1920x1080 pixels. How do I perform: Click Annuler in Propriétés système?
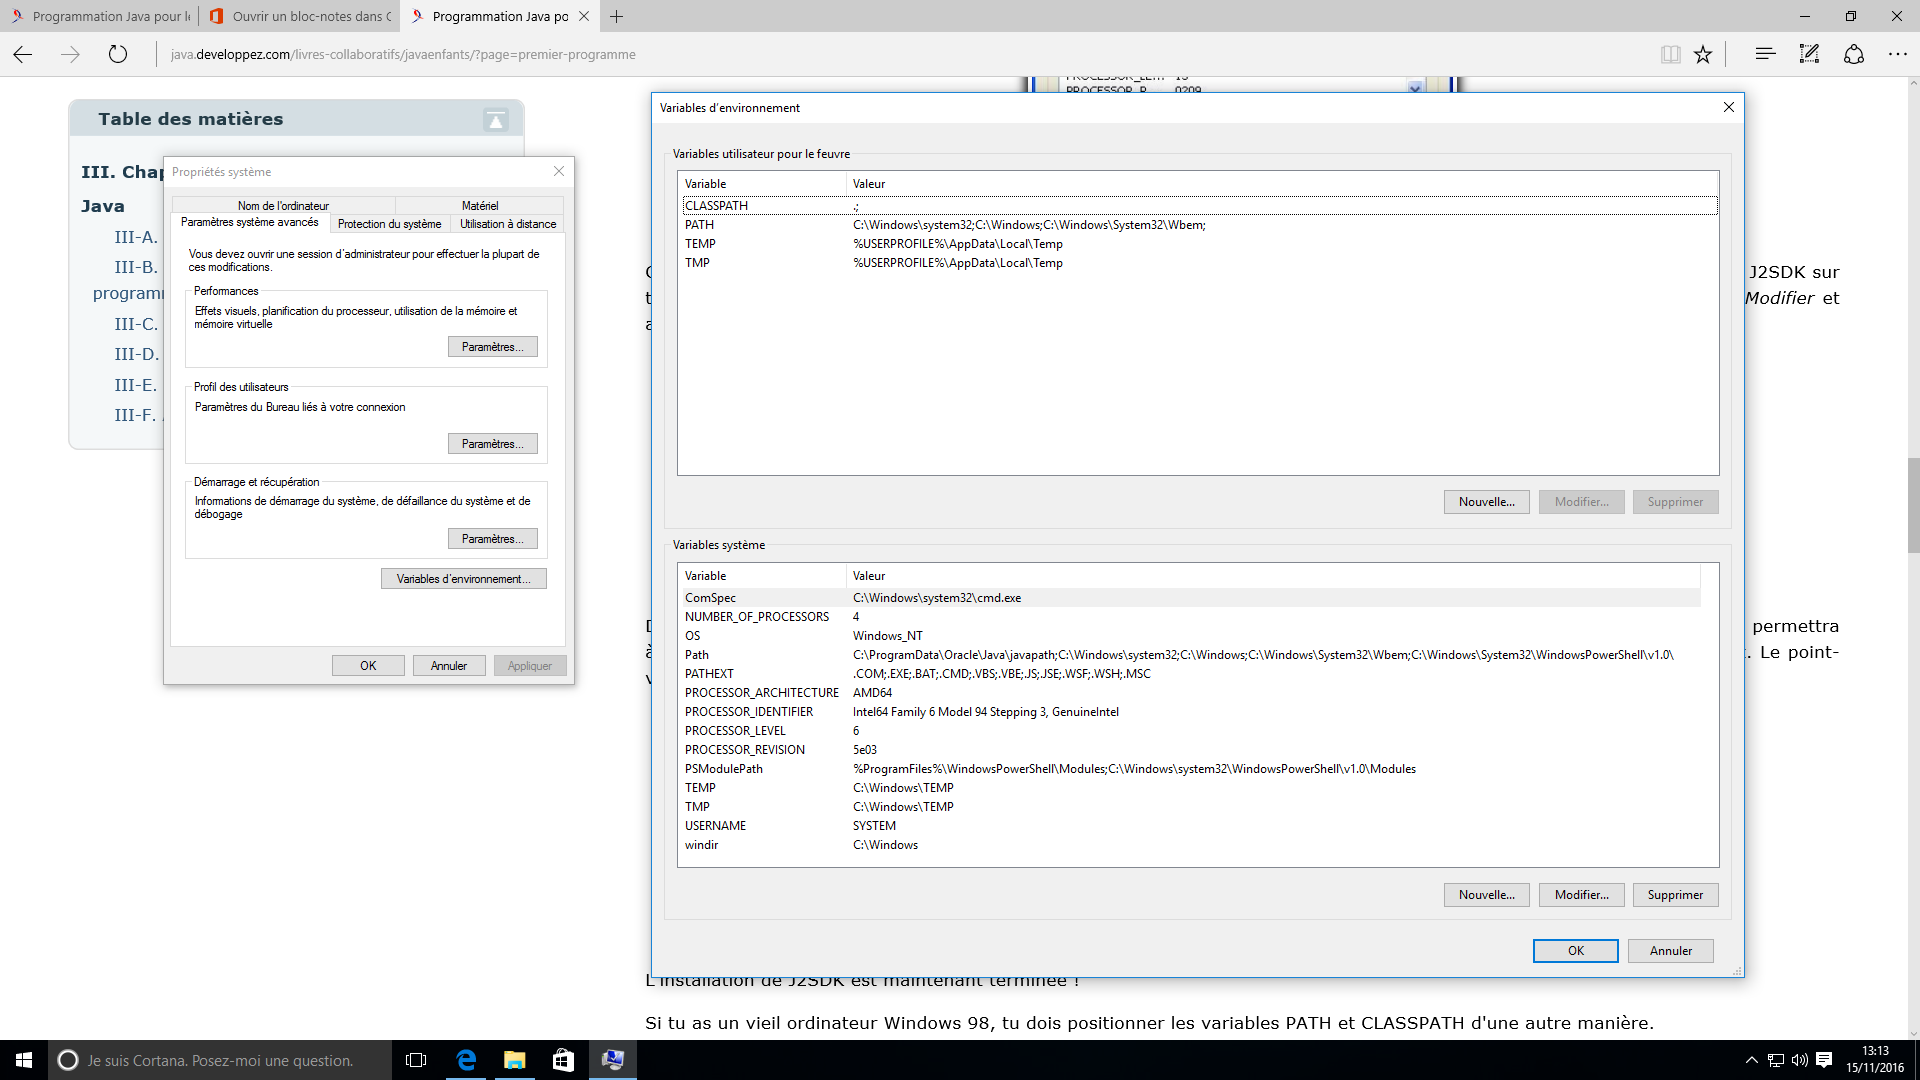pyautogui.click(x=449, y=666)
